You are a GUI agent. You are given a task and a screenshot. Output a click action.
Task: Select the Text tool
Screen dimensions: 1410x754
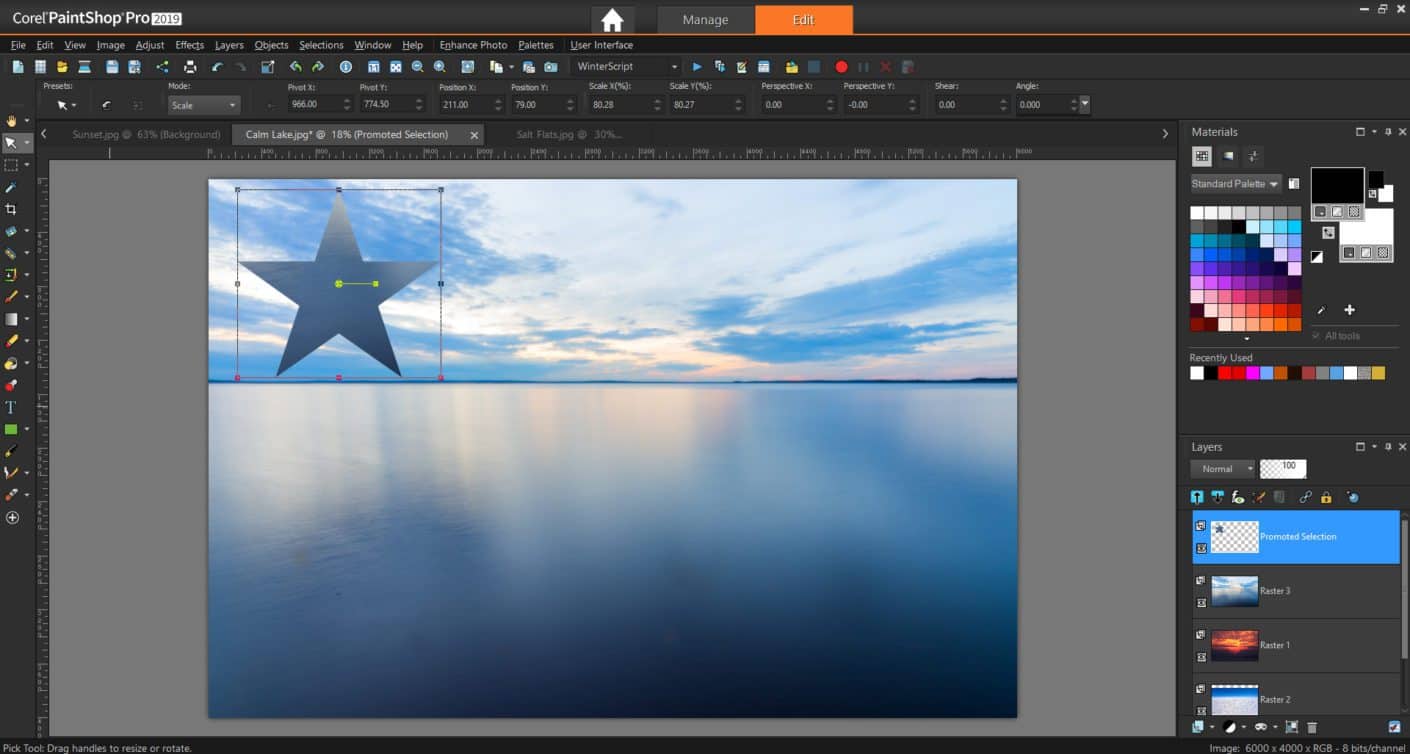point(12,408)
